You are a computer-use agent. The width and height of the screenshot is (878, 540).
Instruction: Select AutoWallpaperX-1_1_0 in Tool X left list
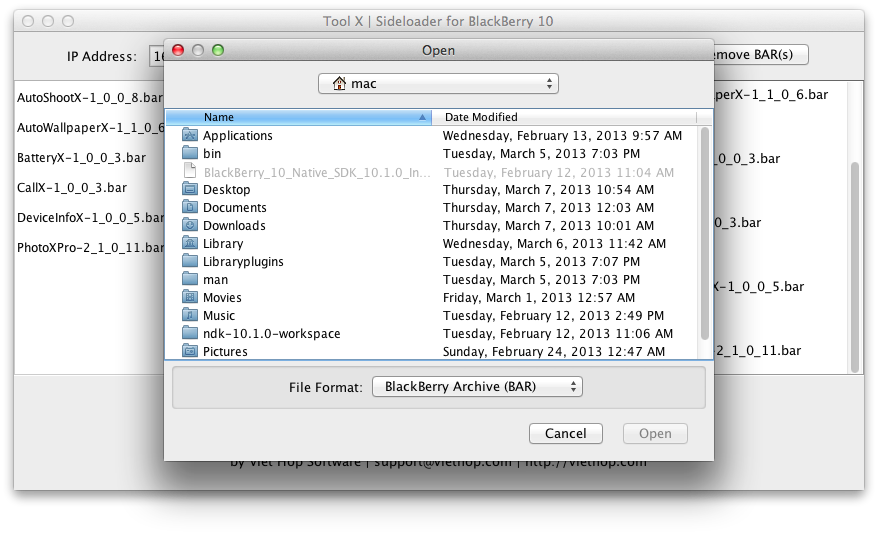click(91, 128)
